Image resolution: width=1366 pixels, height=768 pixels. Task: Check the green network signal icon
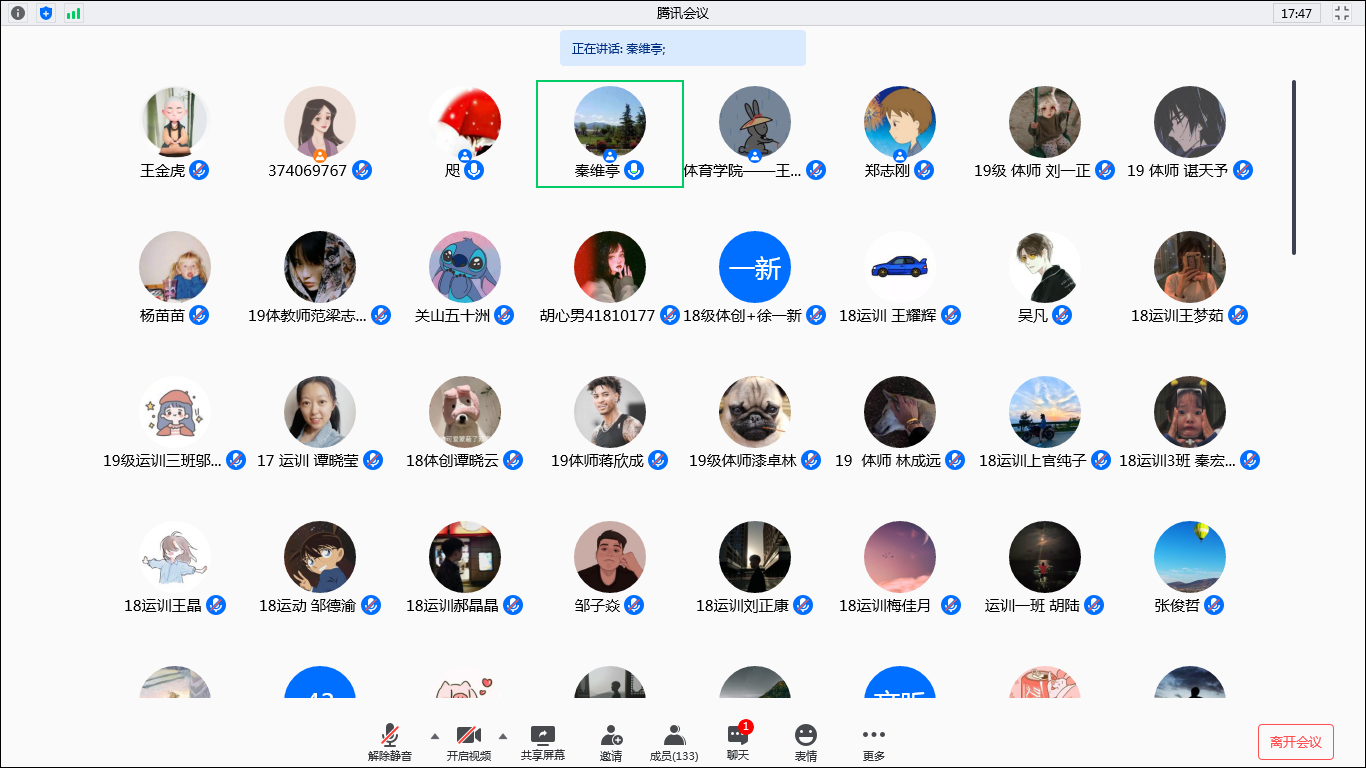[74, 13]
